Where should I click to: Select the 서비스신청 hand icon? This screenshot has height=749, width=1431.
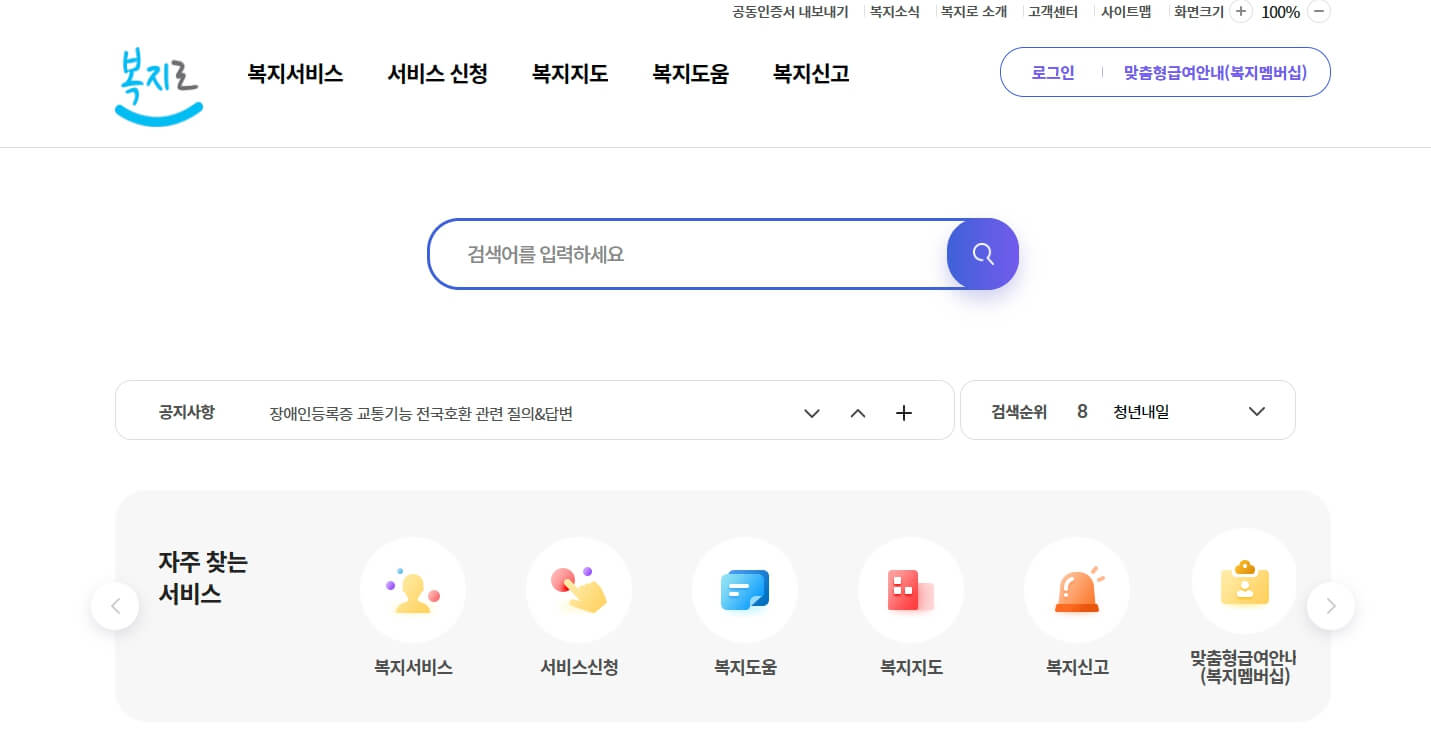579,590
